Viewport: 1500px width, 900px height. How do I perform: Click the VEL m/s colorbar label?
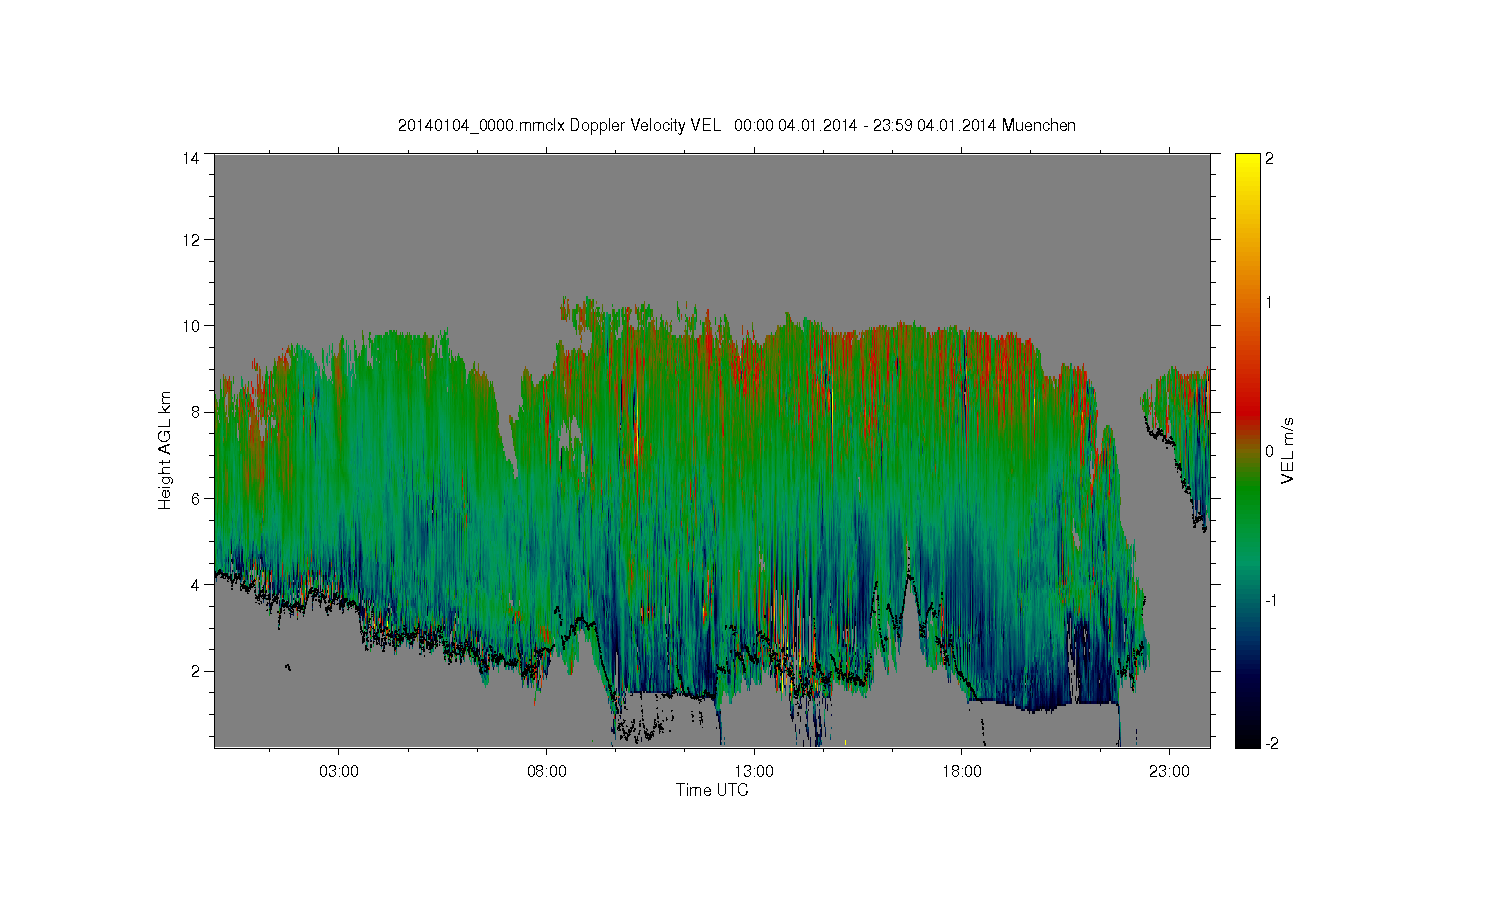click(x=1288, y=451)
